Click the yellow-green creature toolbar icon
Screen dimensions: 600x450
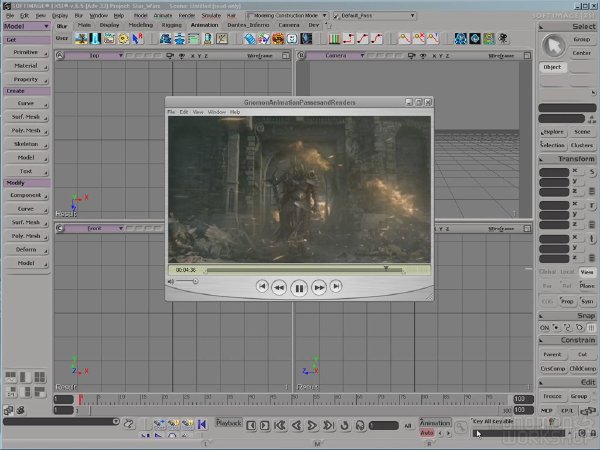(489, 39)
